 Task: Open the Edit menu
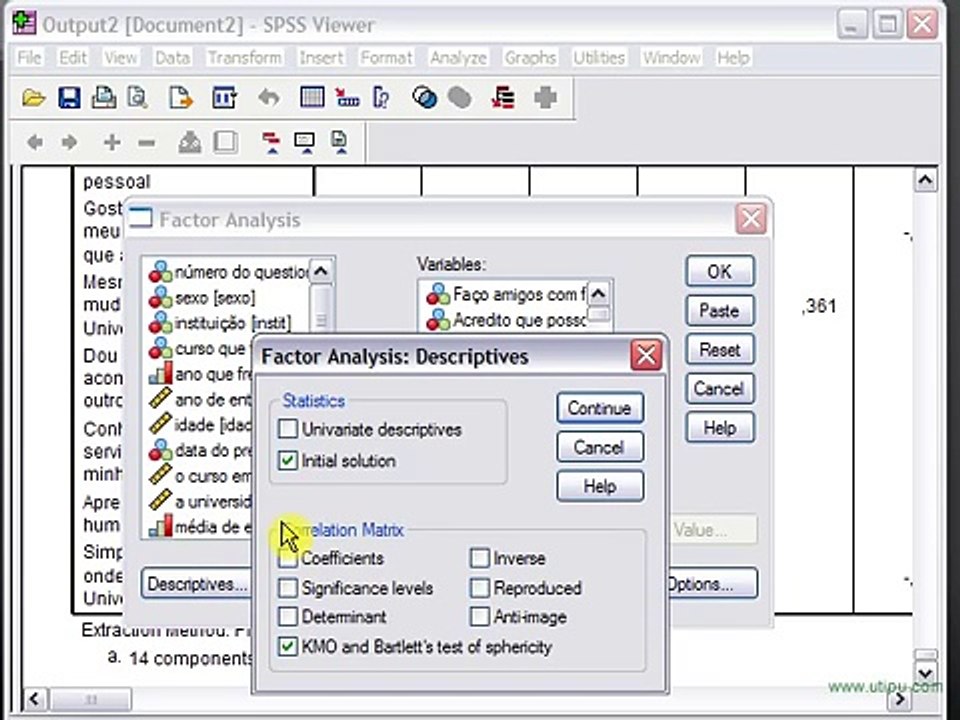tap(73, 58)
